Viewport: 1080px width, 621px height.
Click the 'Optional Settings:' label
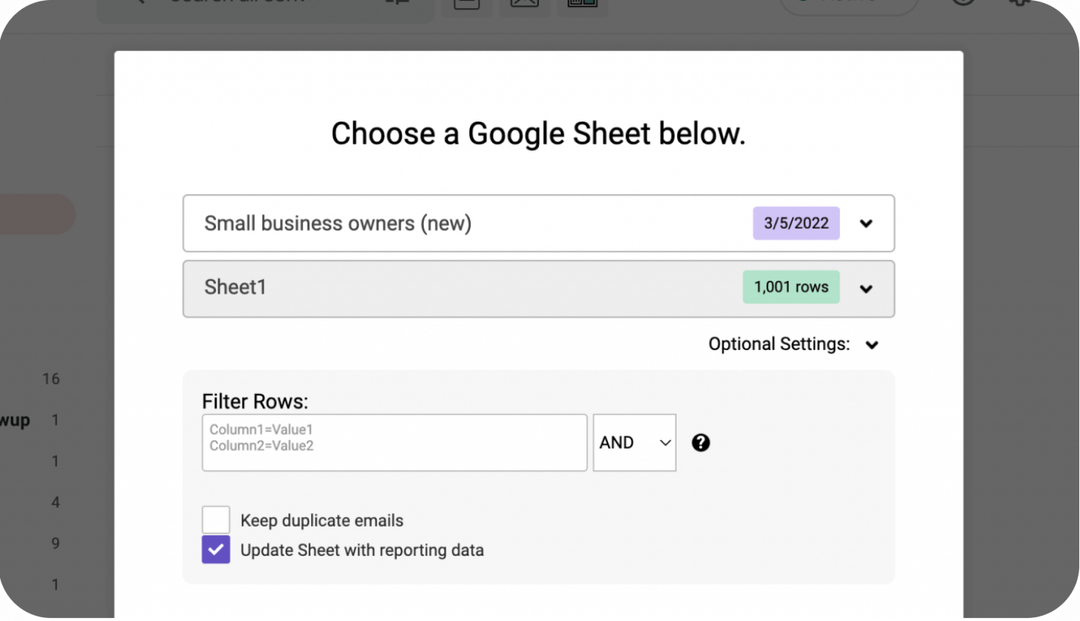tap(779, 344)
